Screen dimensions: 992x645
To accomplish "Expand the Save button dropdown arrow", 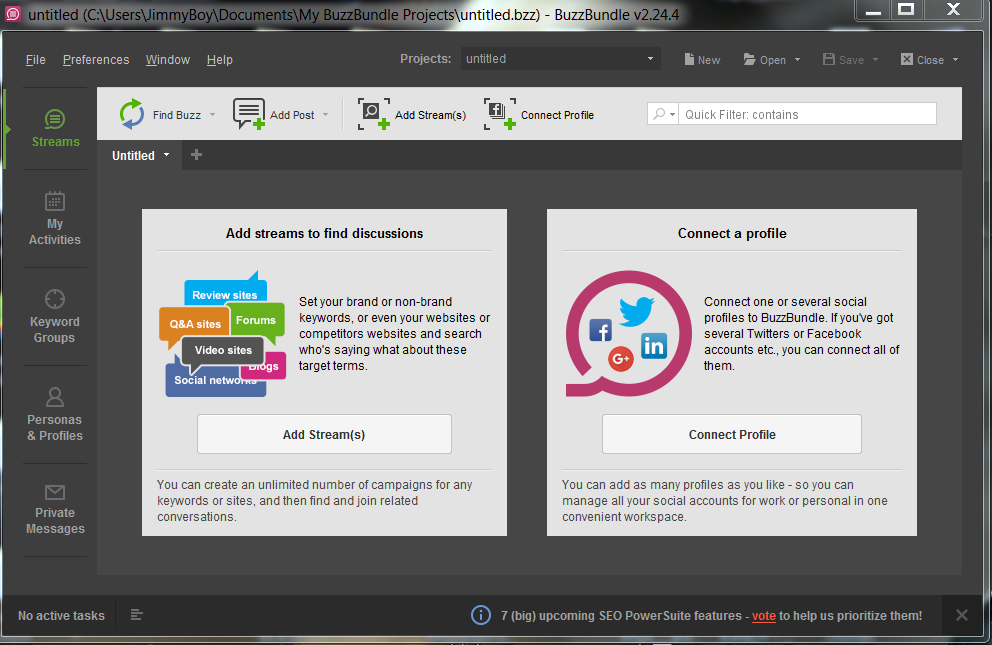I will 876,60.
